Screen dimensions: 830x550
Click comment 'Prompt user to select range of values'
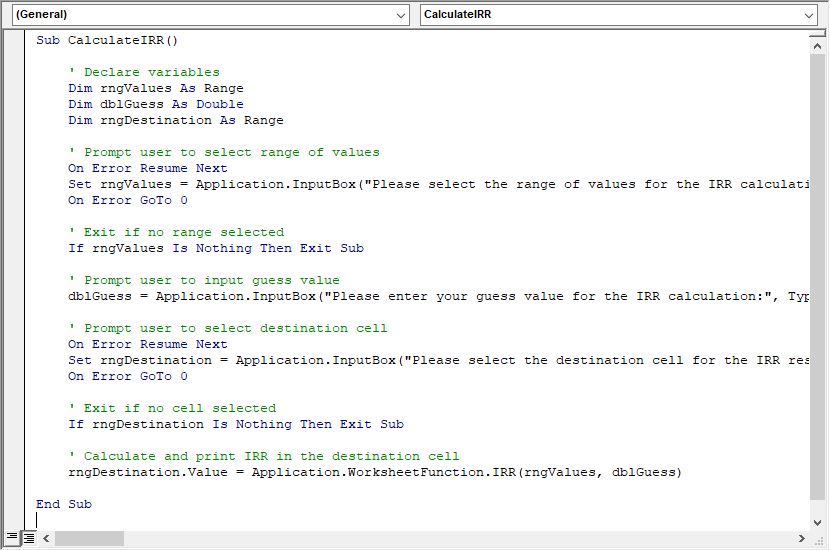pyautogui.click(x=224, y=152)
